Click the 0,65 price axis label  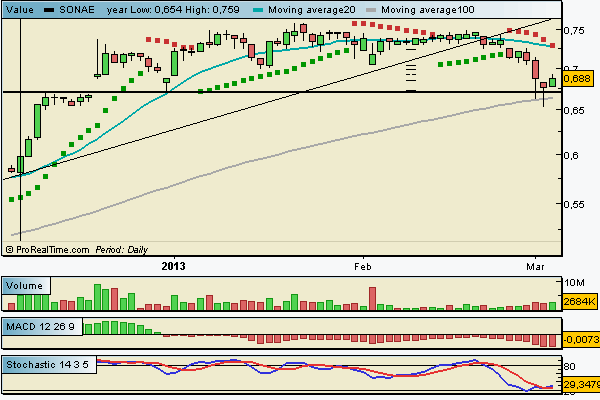(574, 110)
